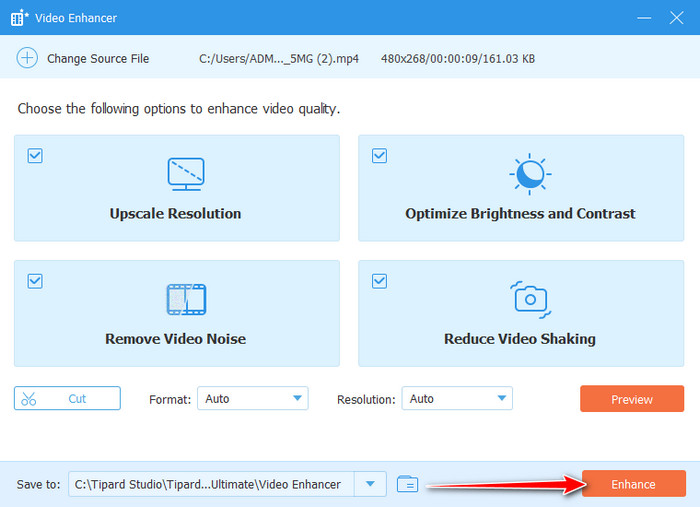Click the Upscale Resolution monitor icon
The height and width of the screenshot is (507, 700).
point(186,174)
